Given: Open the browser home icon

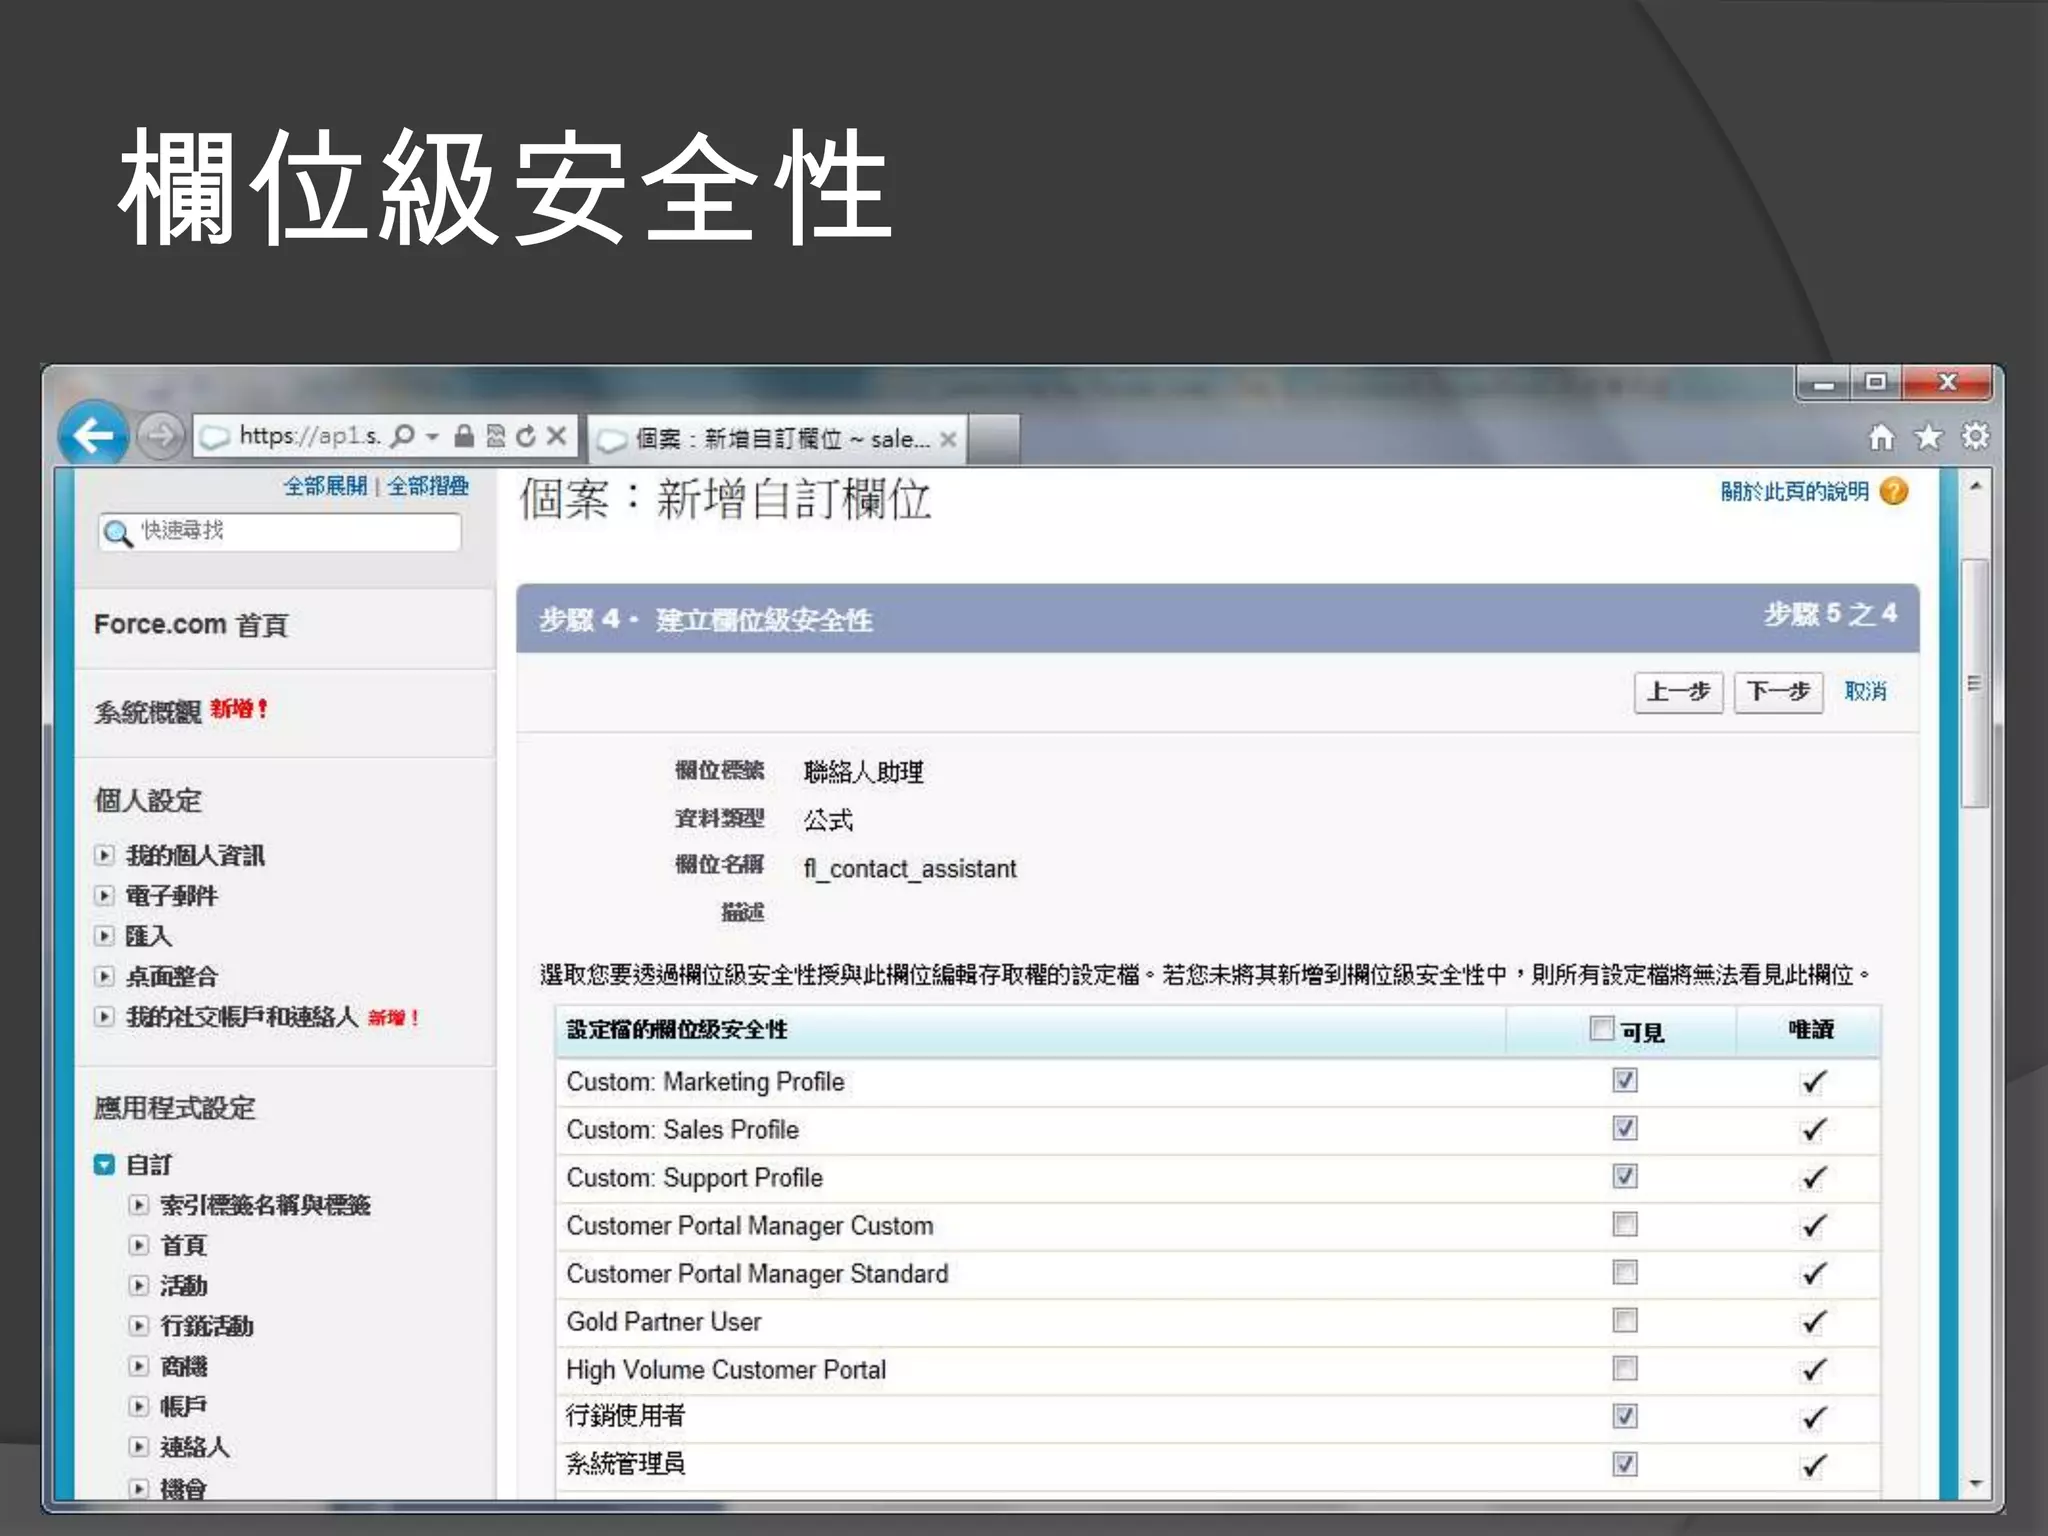Looking at the screenshot, I should 1881,437.
